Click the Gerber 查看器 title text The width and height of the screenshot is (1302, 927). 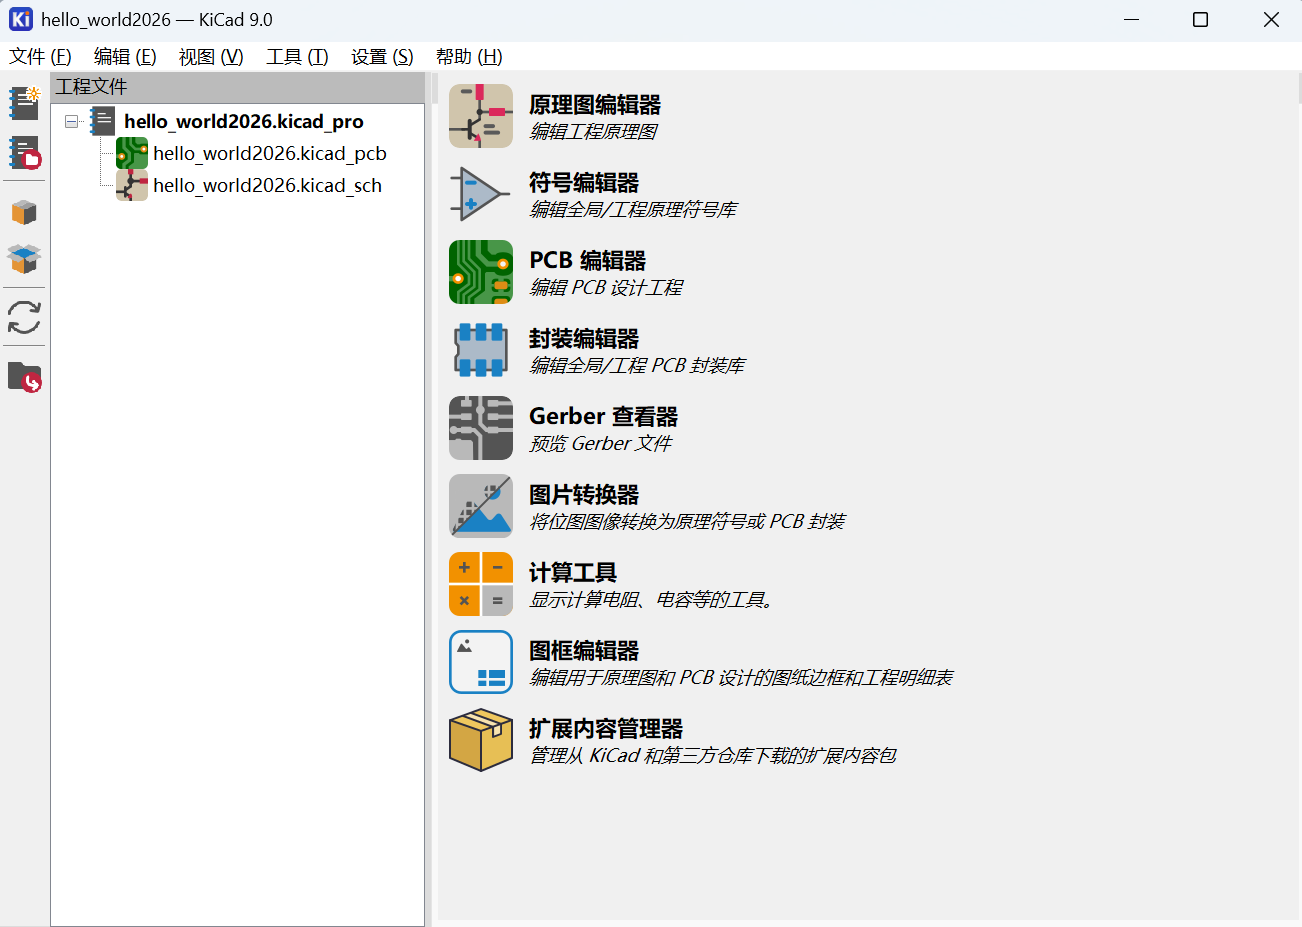[x=604, y=417]
